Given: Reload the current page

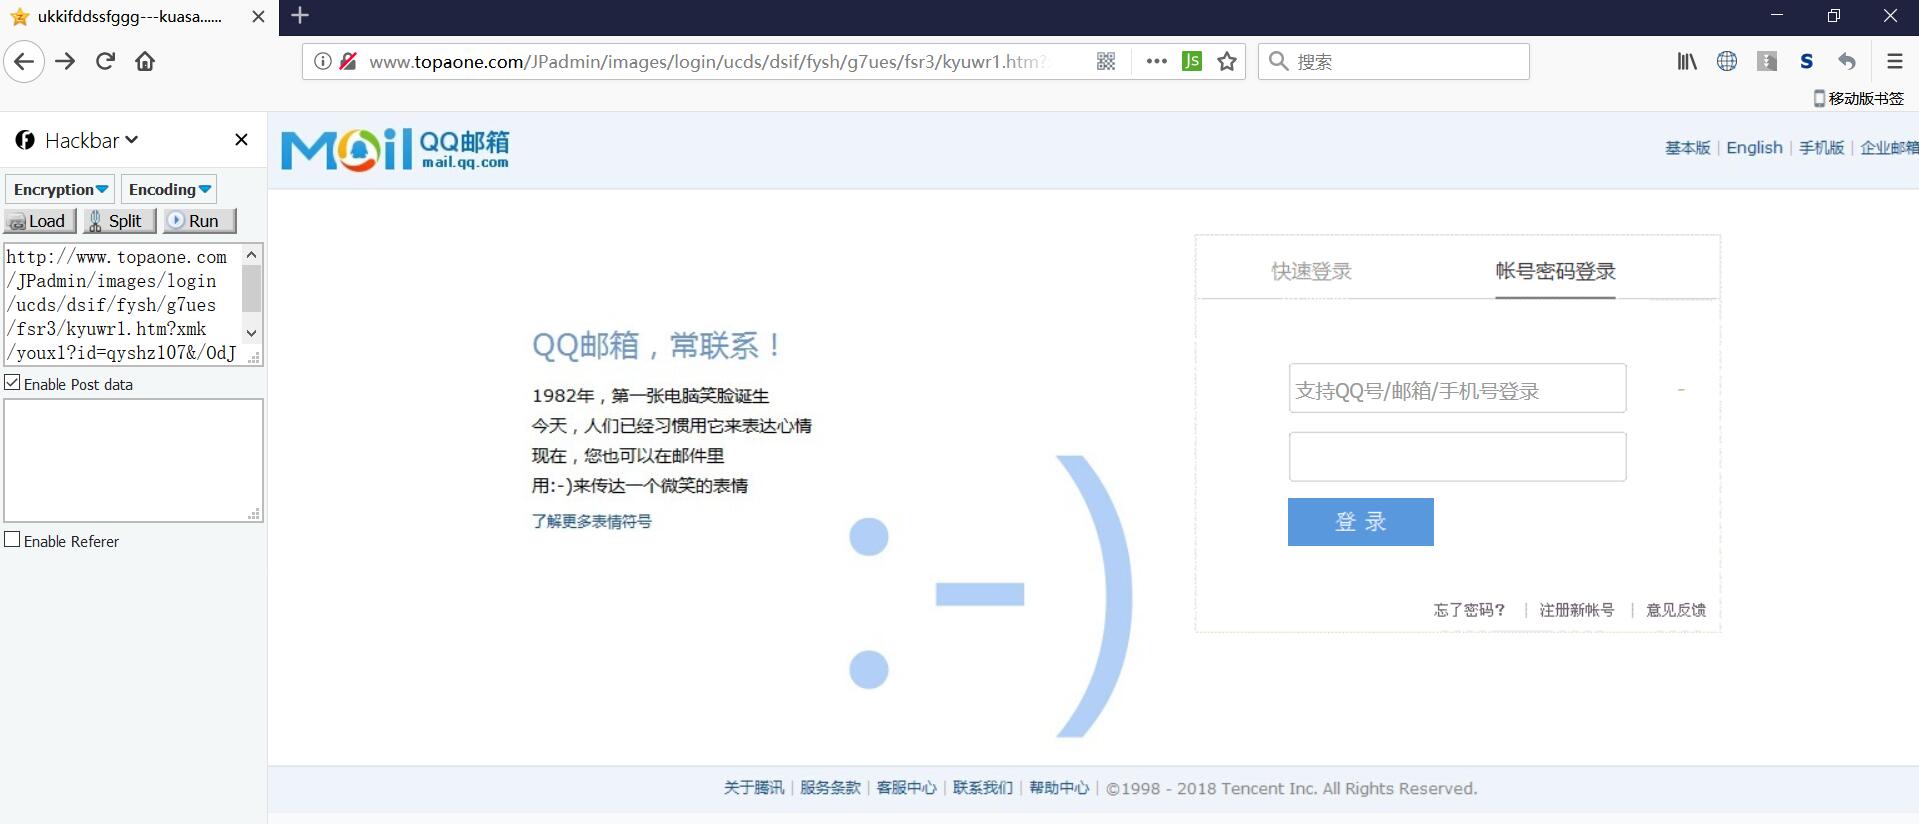Looking at the screenshot, I should [105, 62].
